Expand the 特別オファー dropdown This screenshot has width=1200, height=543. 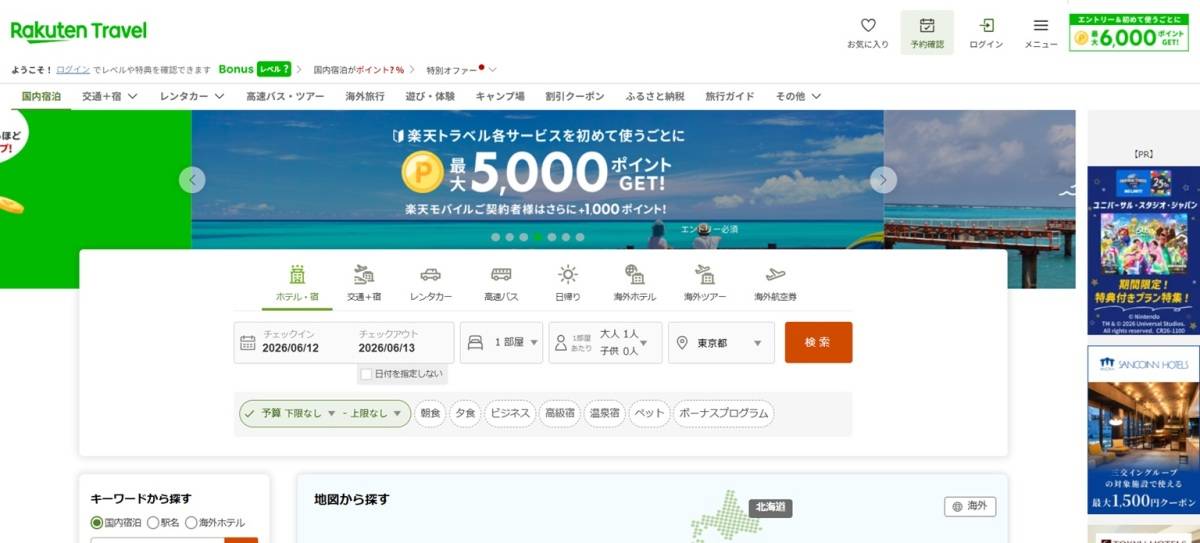(461, 70)
